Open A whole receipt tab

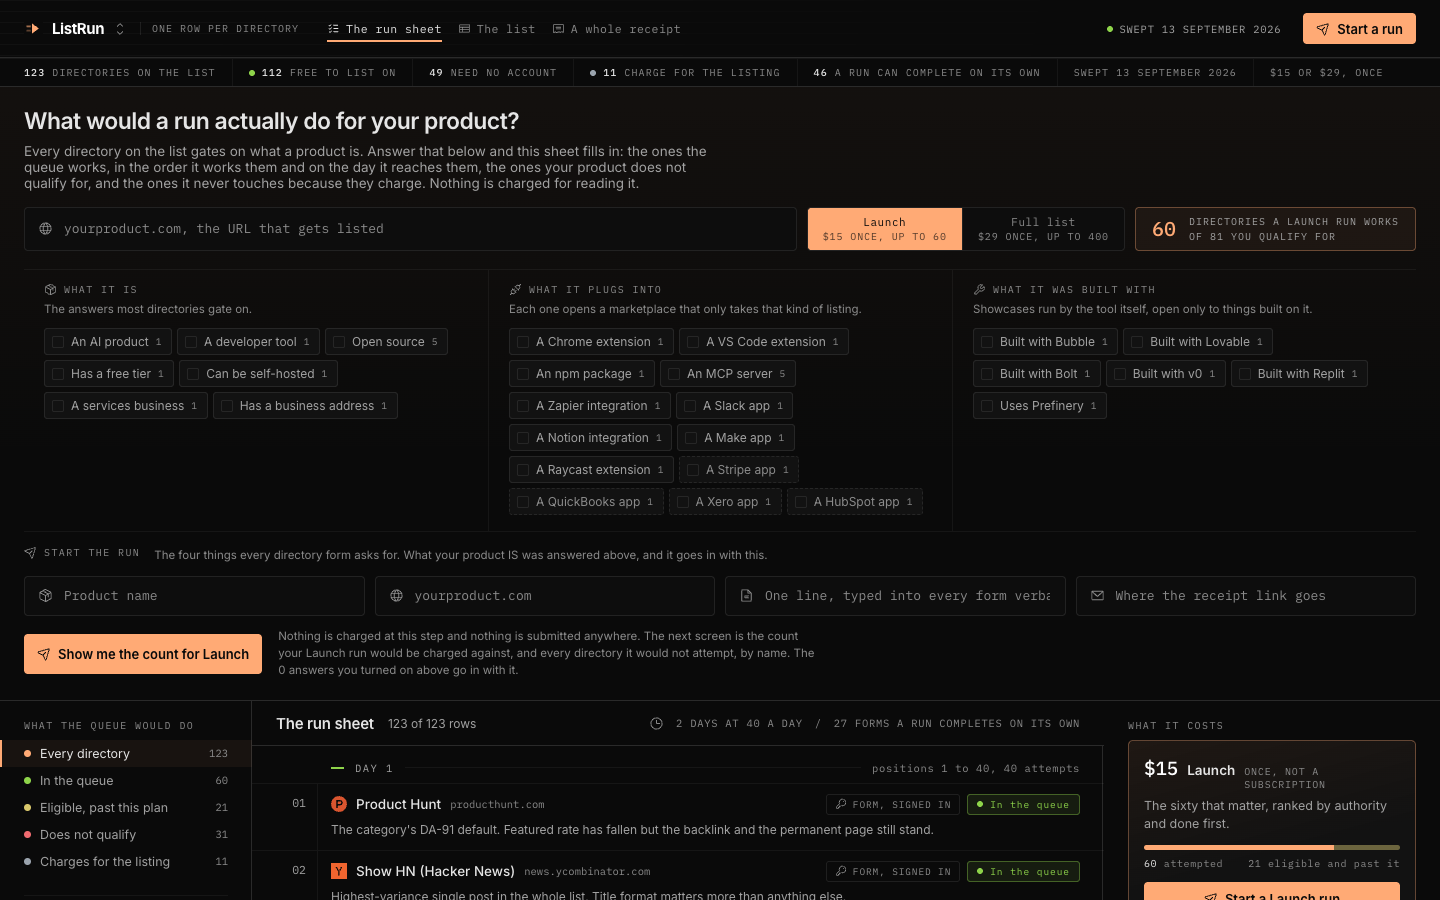617,29
